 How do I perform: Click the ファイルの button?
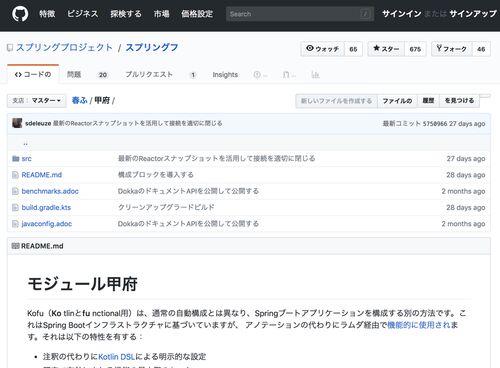pyautogui.click(x=397, y=101)
